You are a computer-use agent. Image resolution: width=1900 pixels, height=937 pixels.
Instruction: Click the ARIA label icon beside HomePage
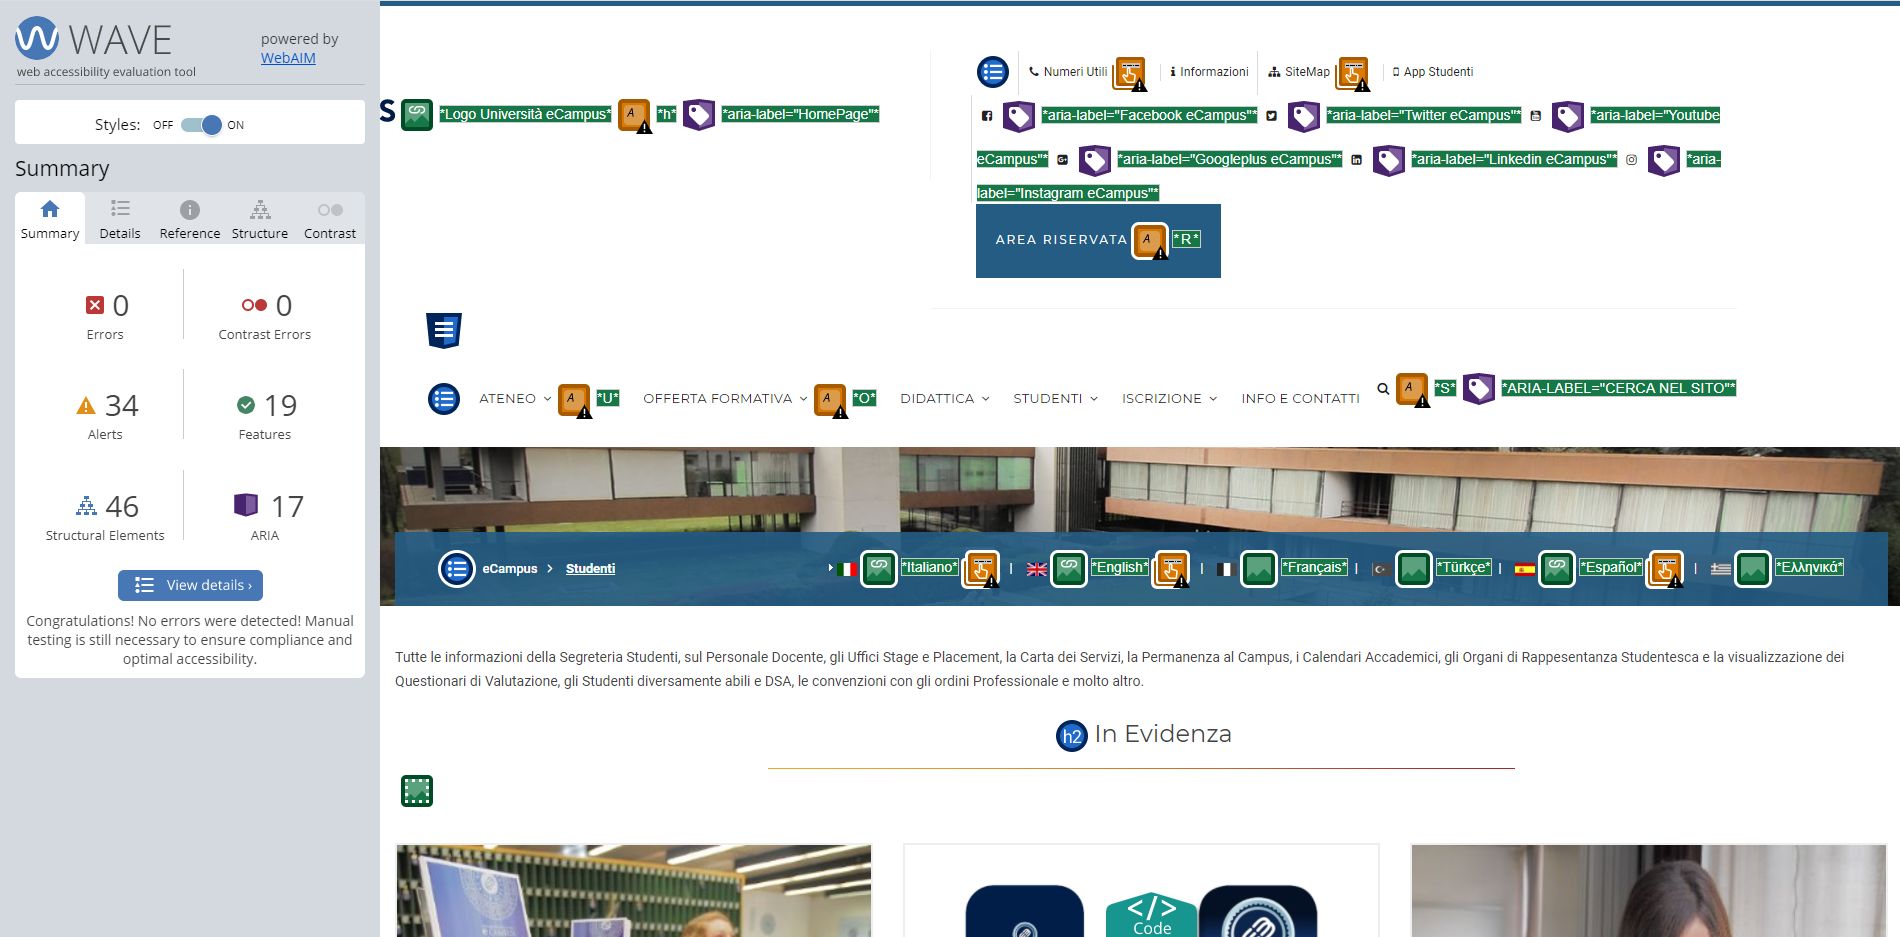click(699, 115)
